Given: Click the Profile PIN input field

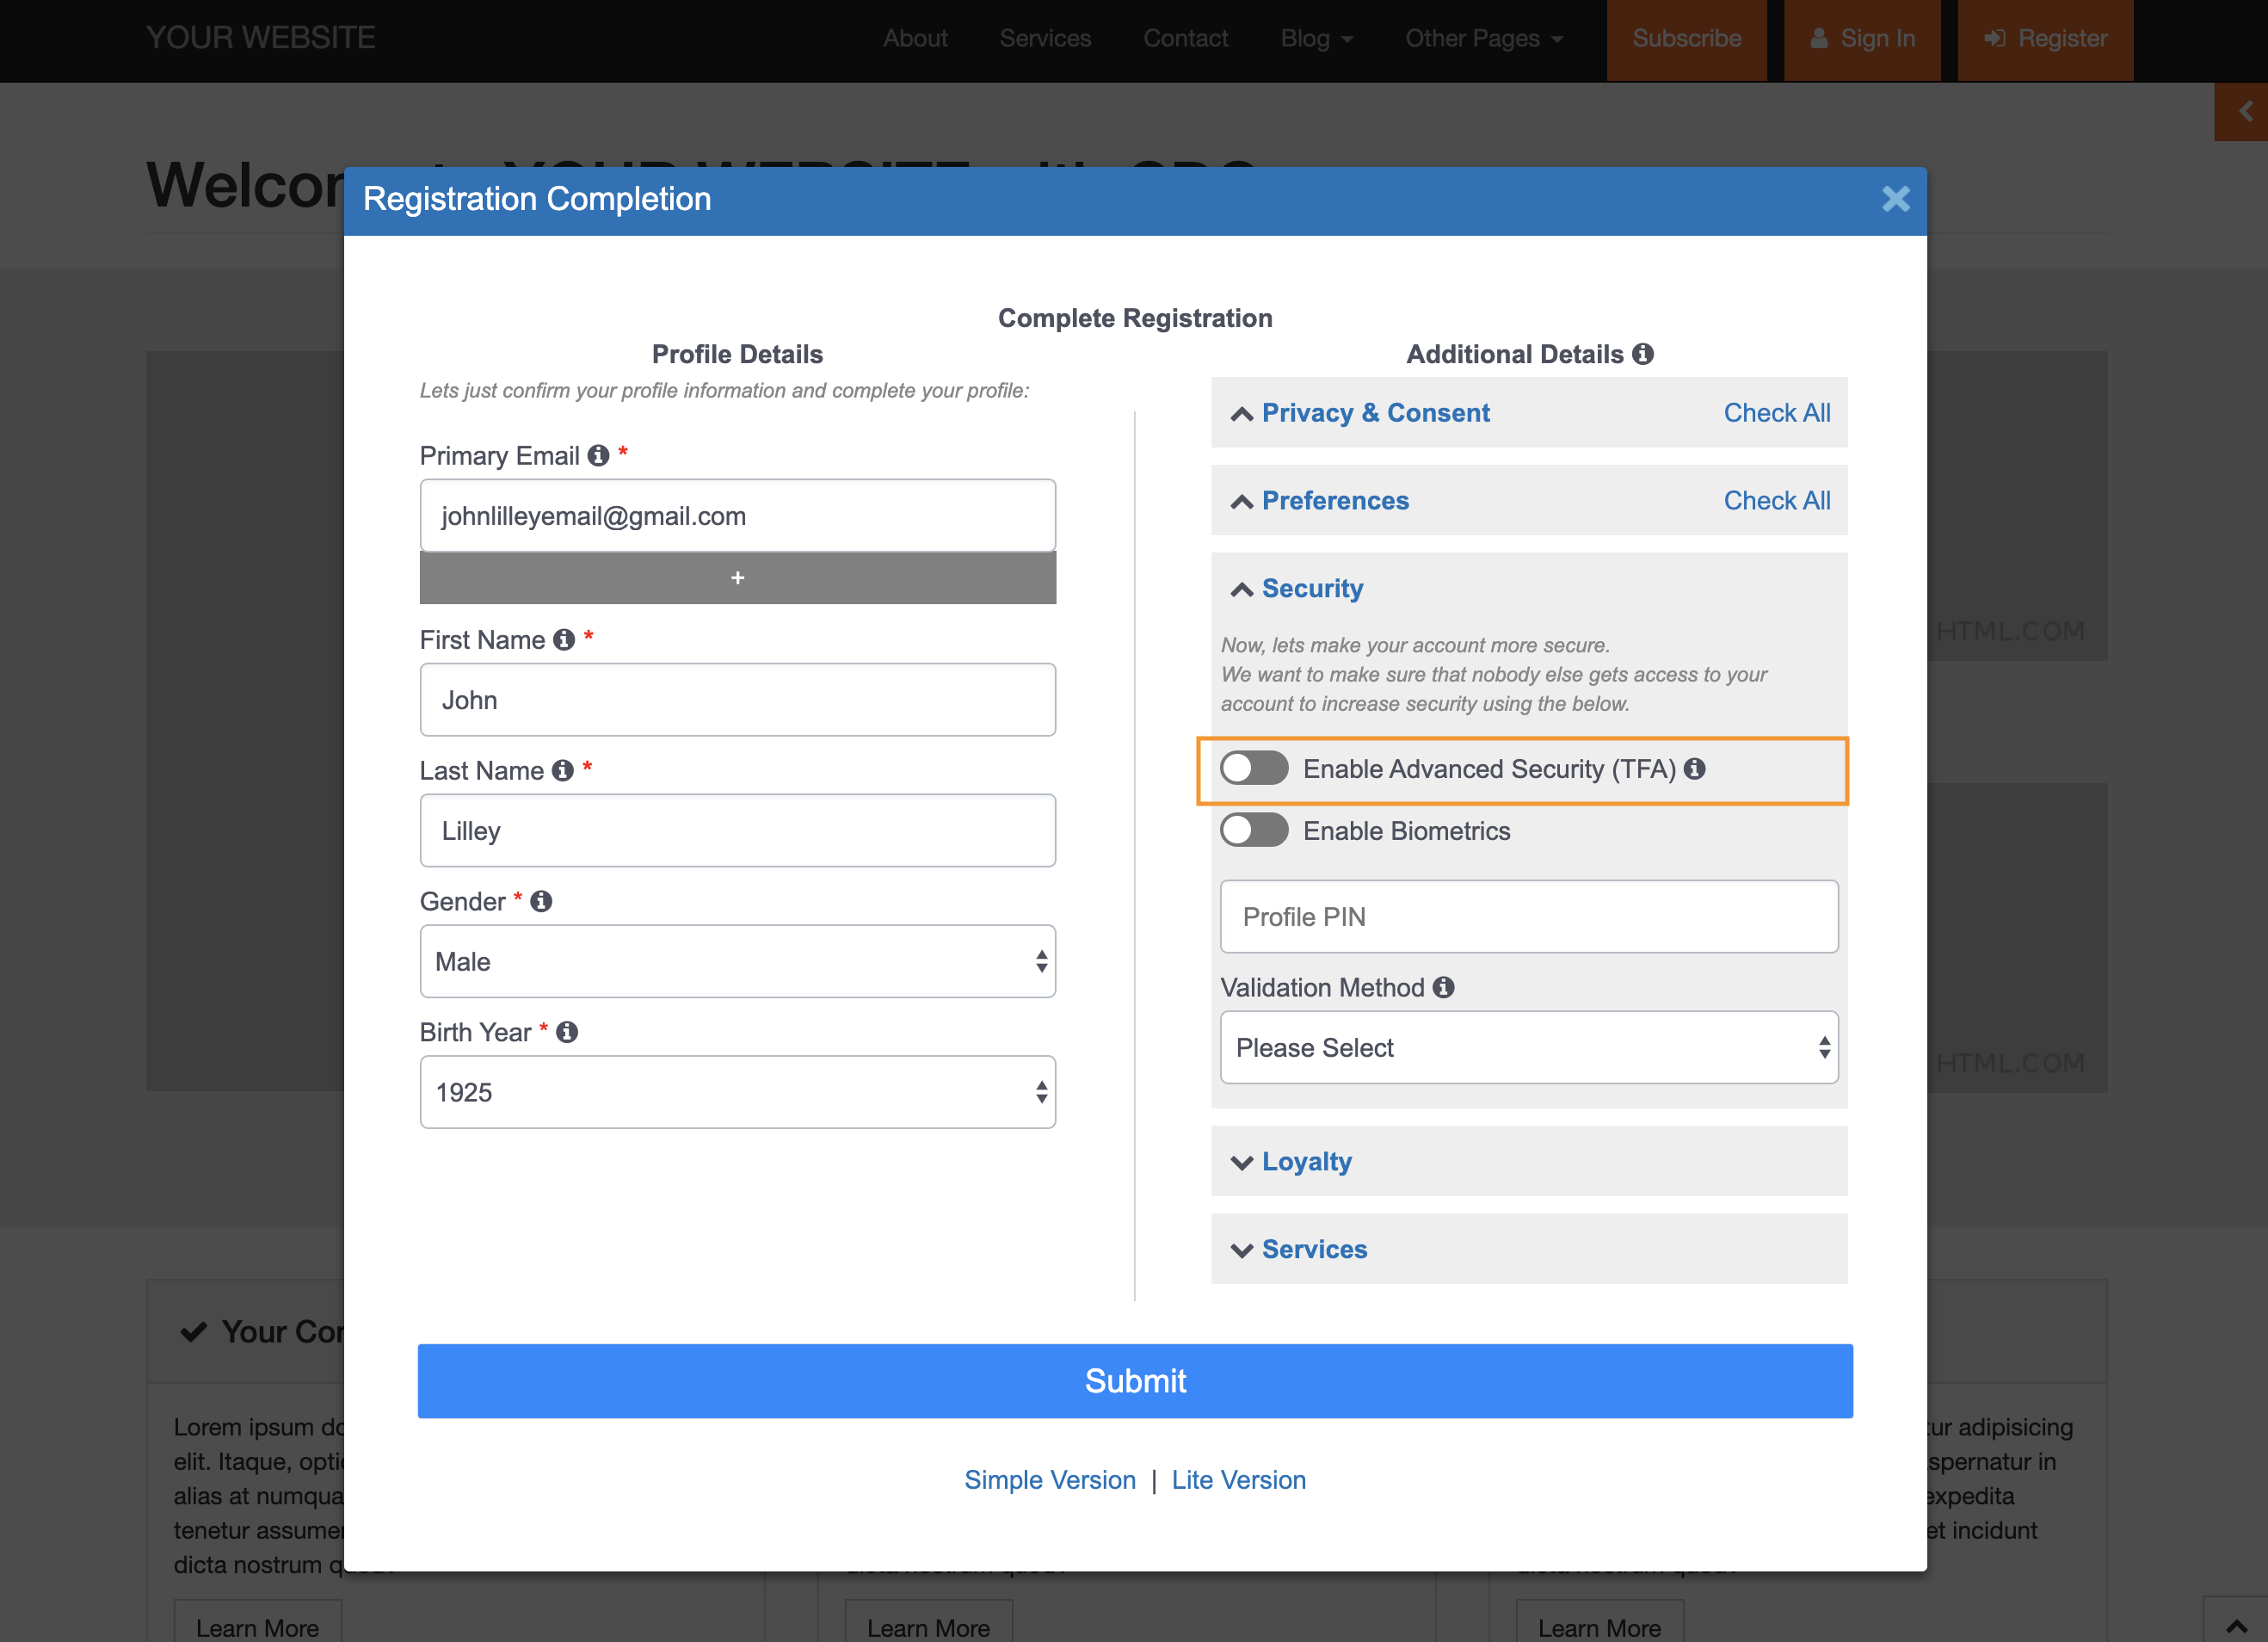Looking at the screenshot, I should tap(1528, 917).
